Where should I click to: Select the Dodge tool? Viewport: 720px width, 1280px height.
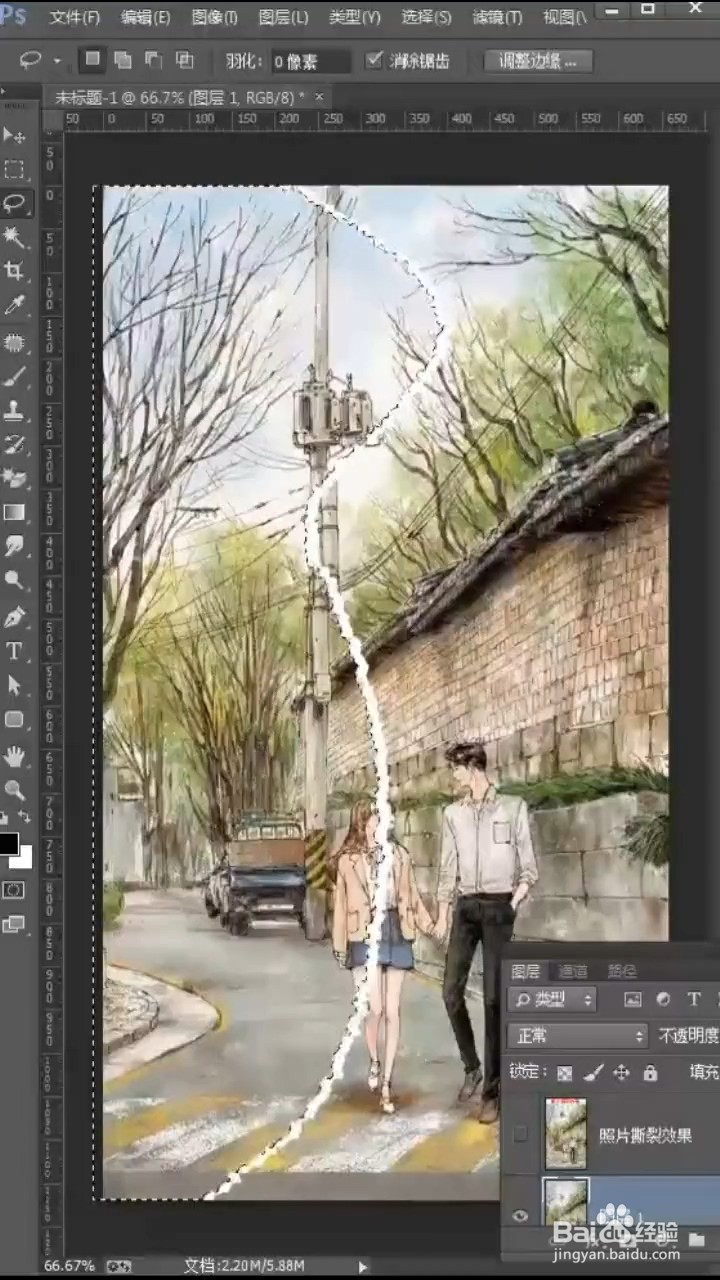pos(14,580)
